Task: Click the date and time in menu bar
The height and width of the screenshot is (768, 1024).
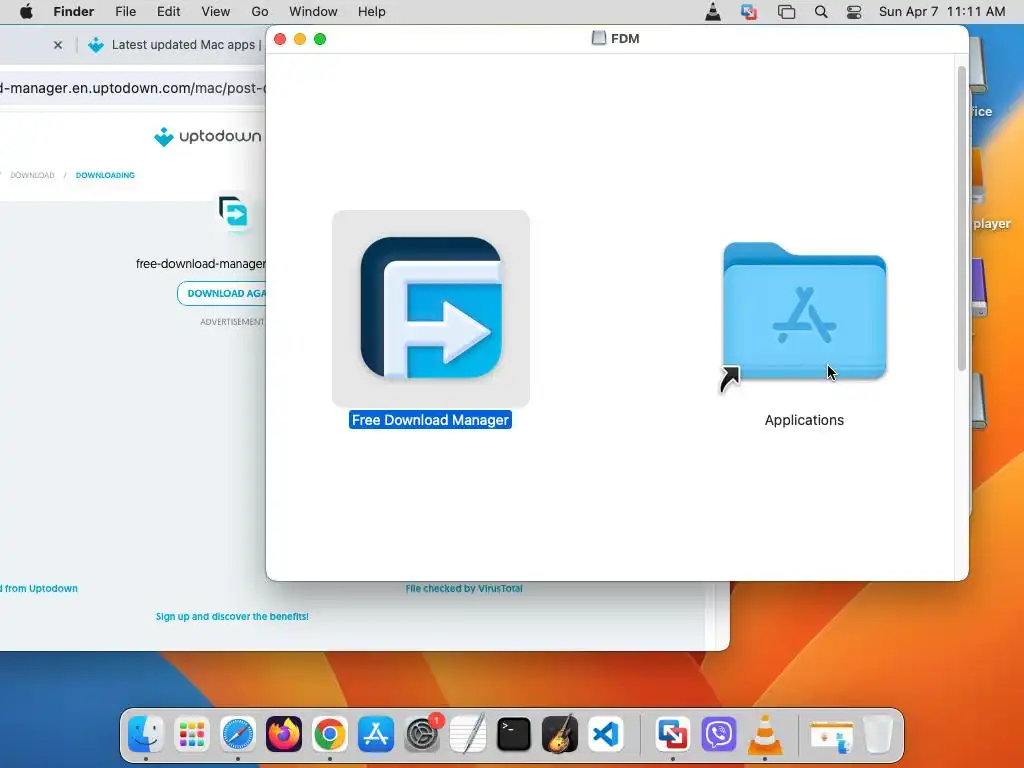Action: point(942,12)
